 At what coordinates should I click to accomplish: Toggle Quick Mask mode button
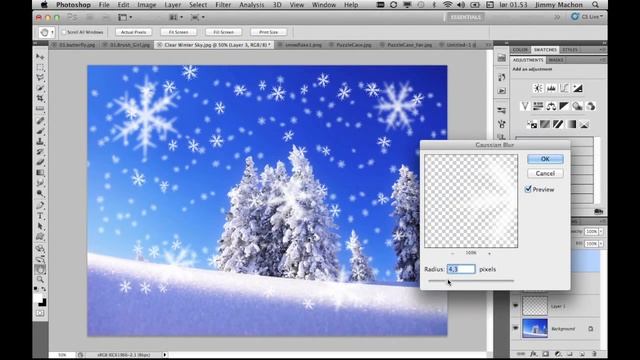point(40,313)
